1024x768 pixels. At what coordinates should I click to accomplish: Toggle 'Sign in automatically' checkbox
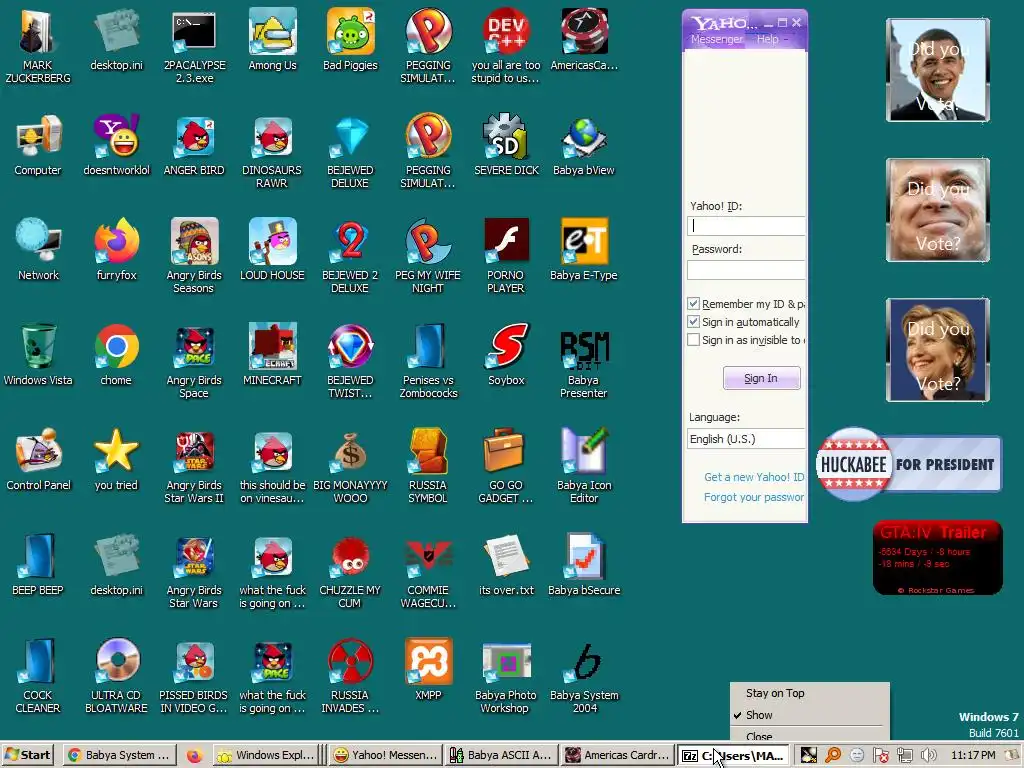pos(694,322)
